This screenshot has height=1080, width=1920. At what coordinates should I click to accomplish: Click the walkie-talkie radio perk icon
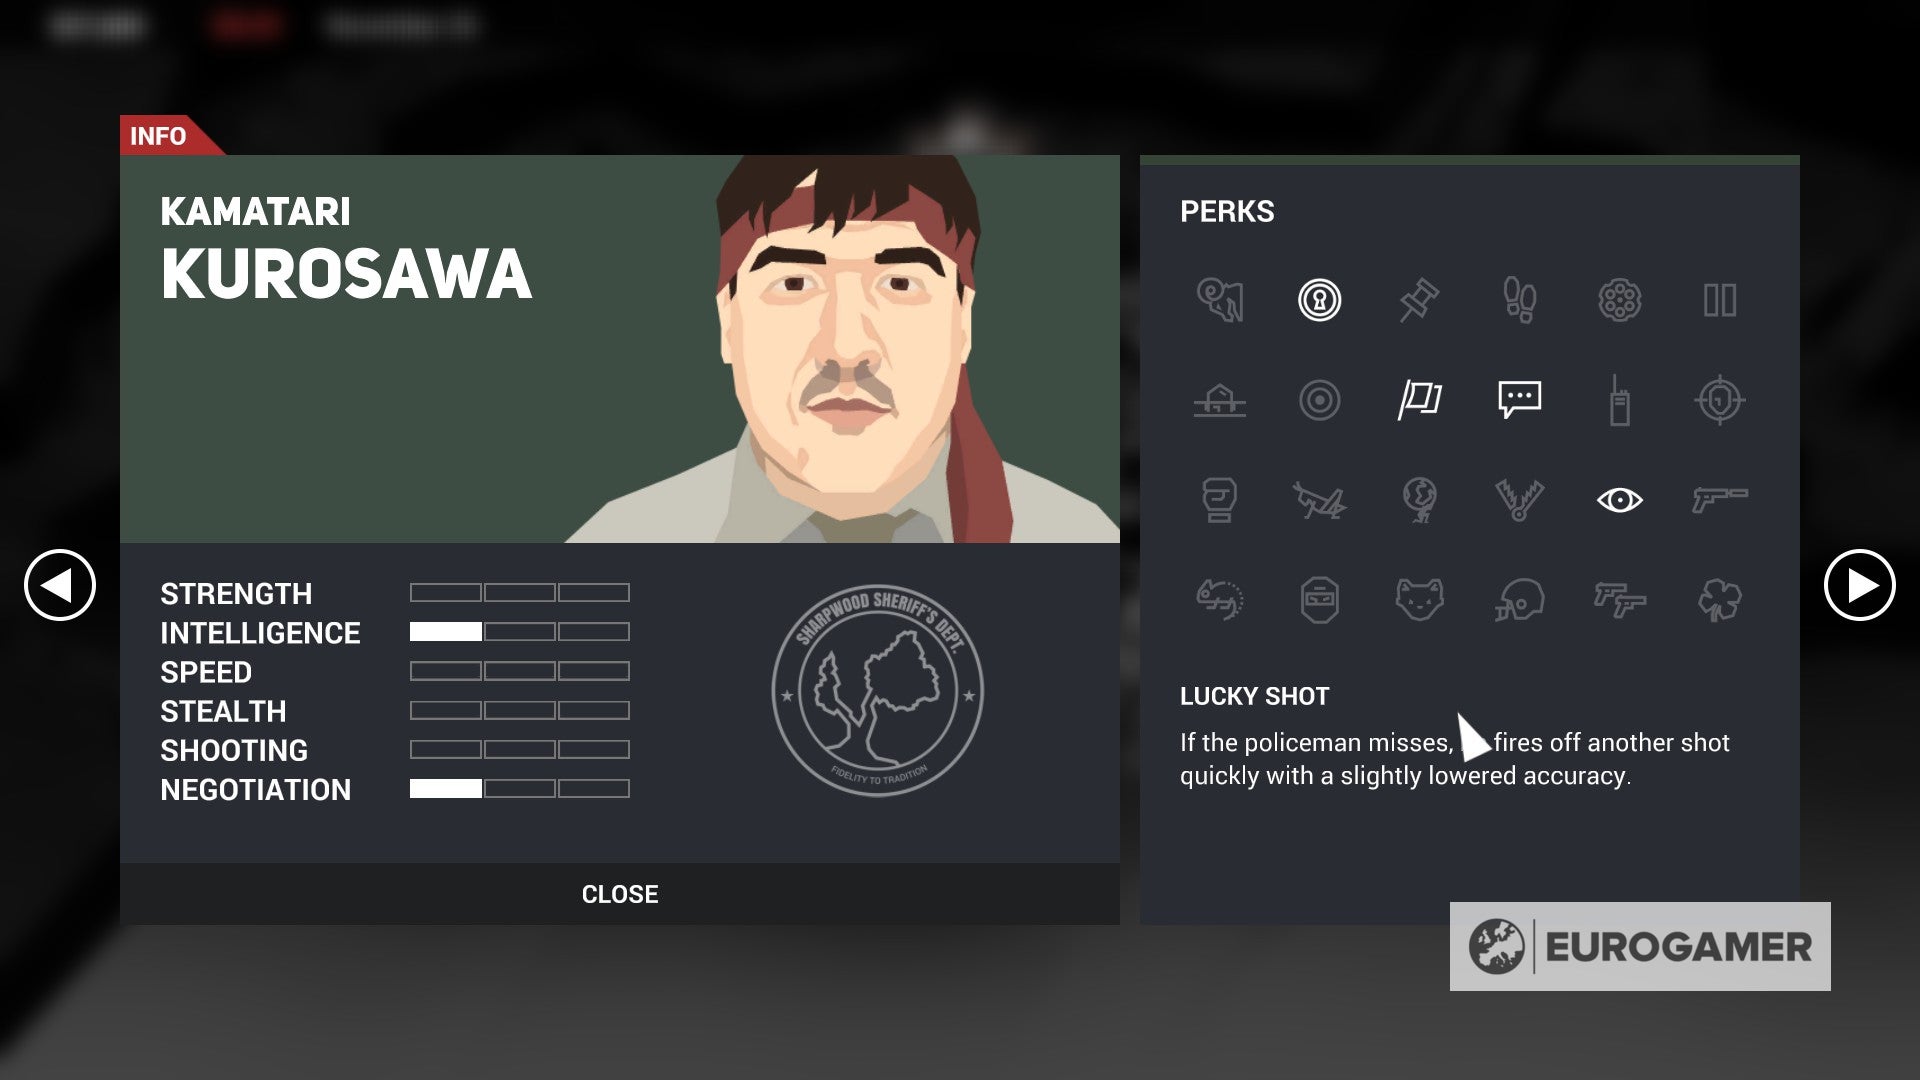[x=1619, y=400]
